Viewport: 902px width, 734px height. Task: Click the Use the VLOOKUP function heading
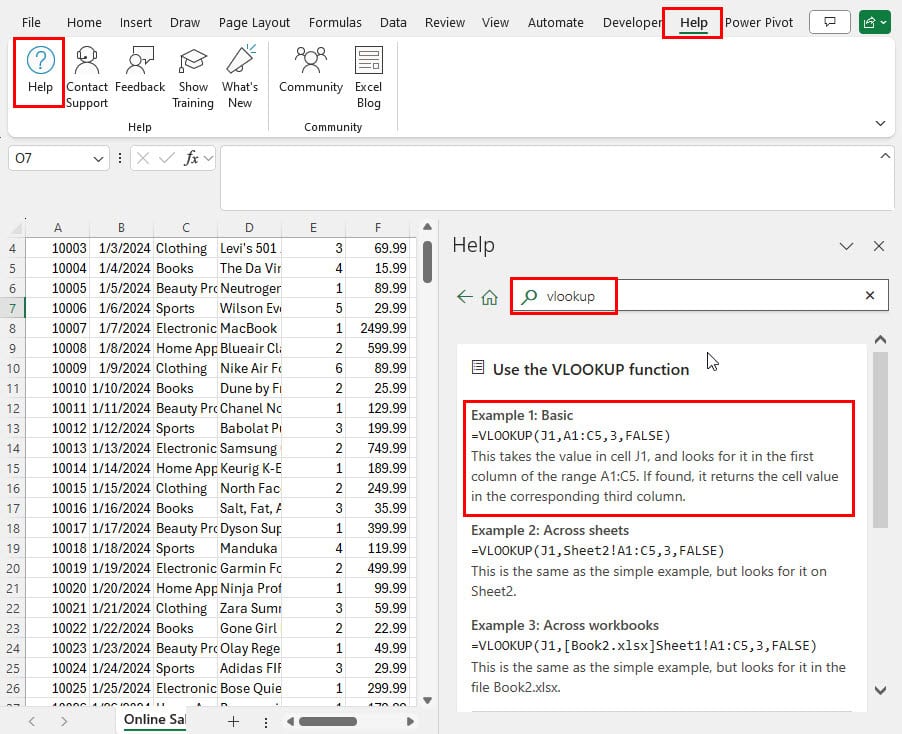tap(591, 369)
